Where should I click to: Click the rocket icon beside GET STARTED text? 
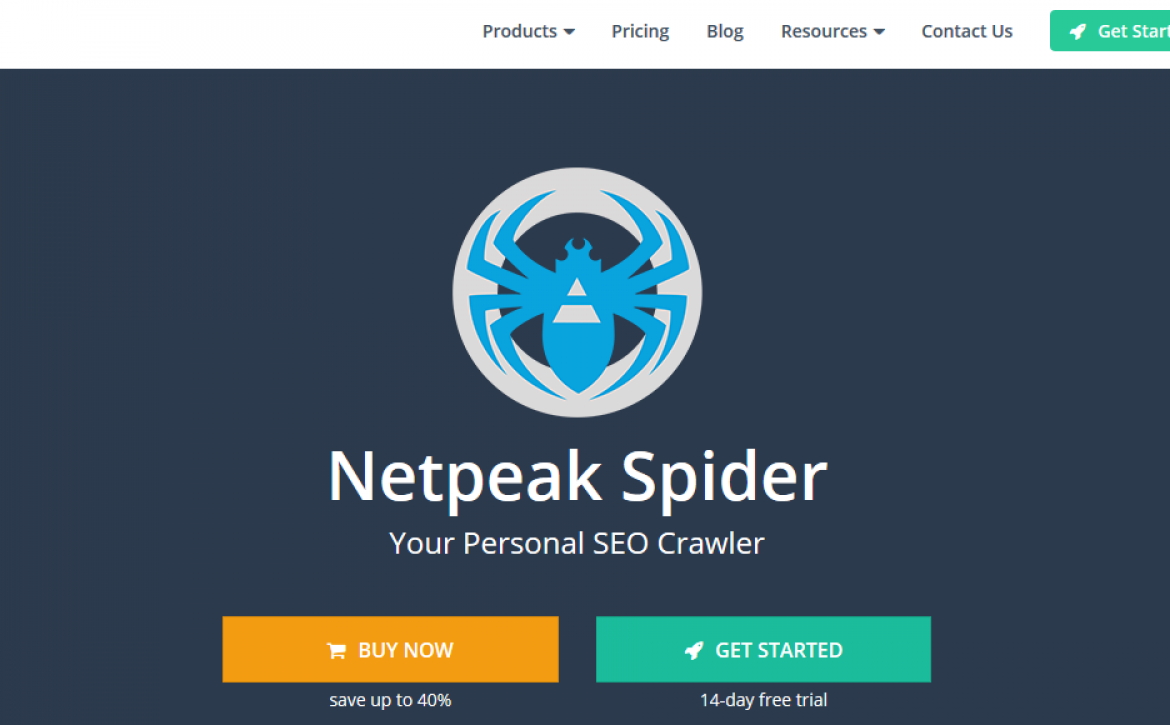[693, 650]
